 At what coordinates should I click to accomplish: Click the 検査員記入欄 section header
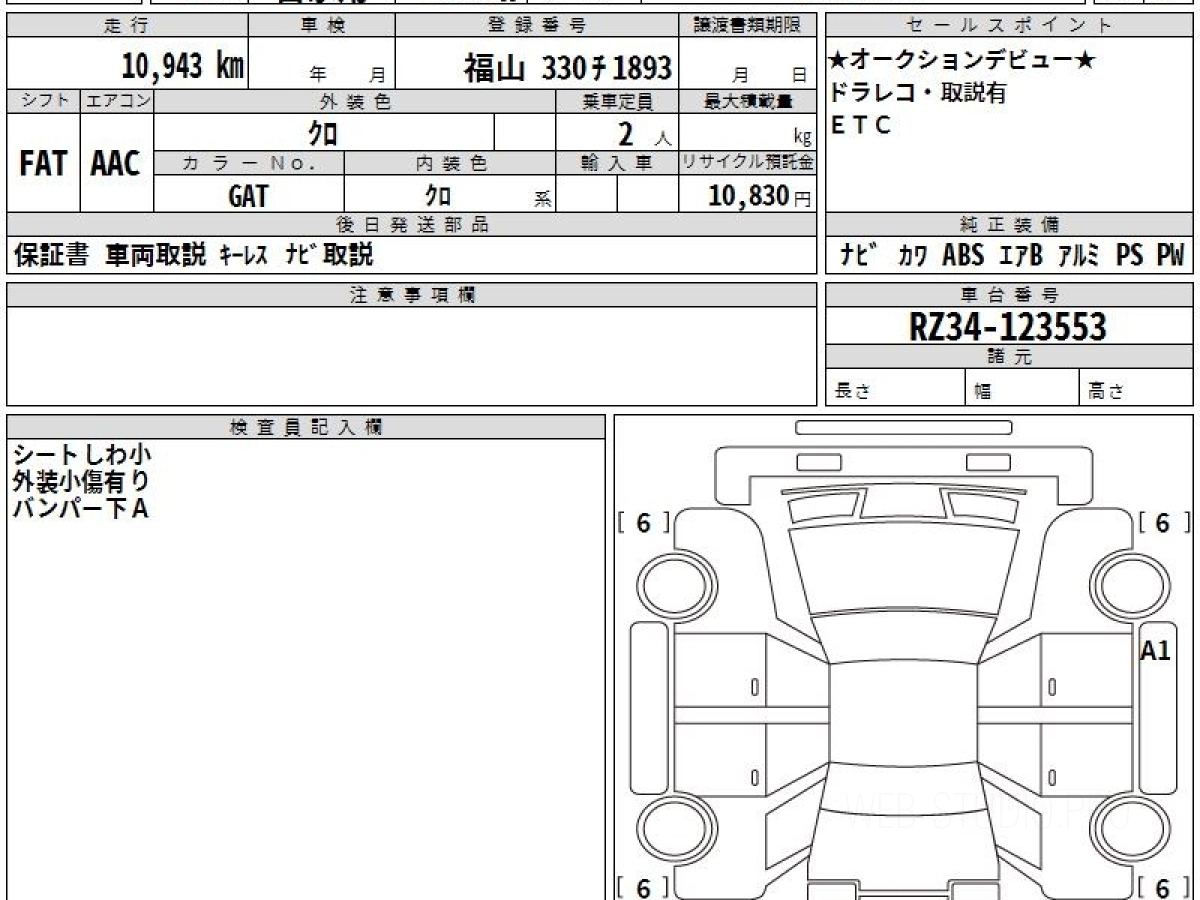306,427
